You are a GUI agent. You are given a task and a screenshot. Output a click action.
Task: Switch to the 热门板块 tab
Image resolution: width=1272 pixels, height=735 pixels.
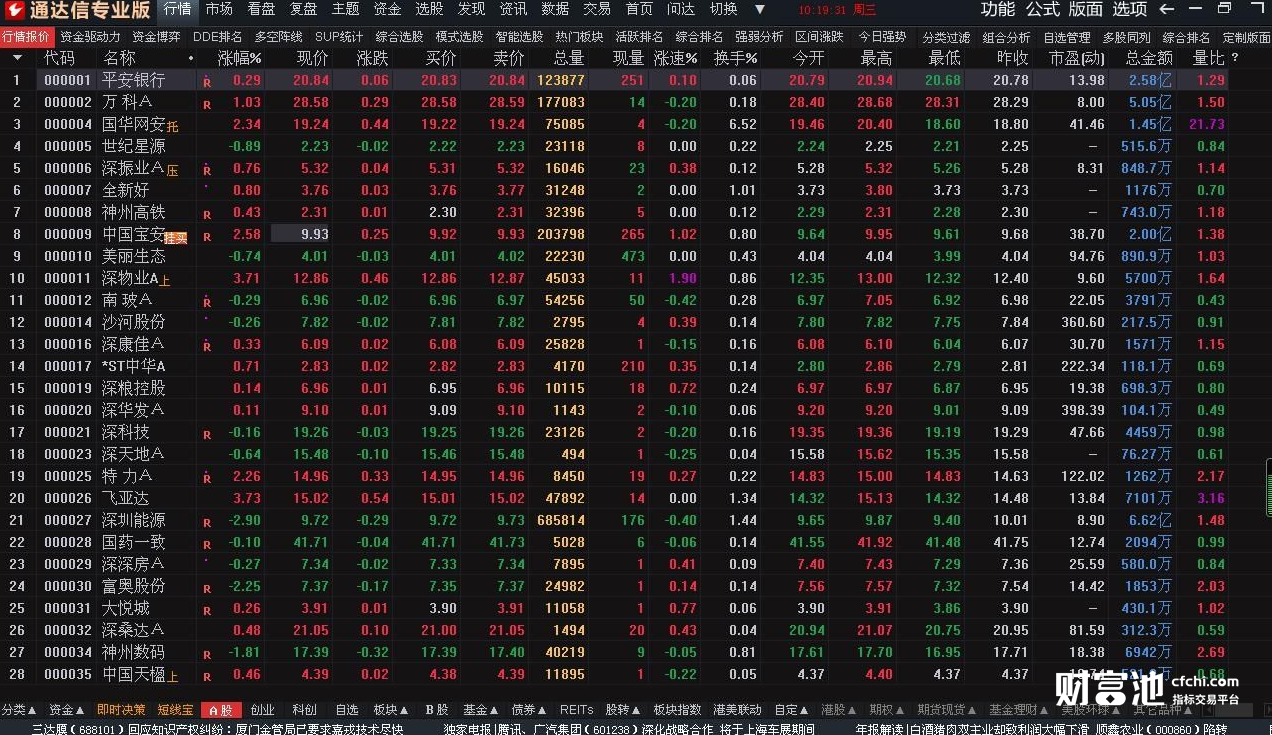(580, 37)
